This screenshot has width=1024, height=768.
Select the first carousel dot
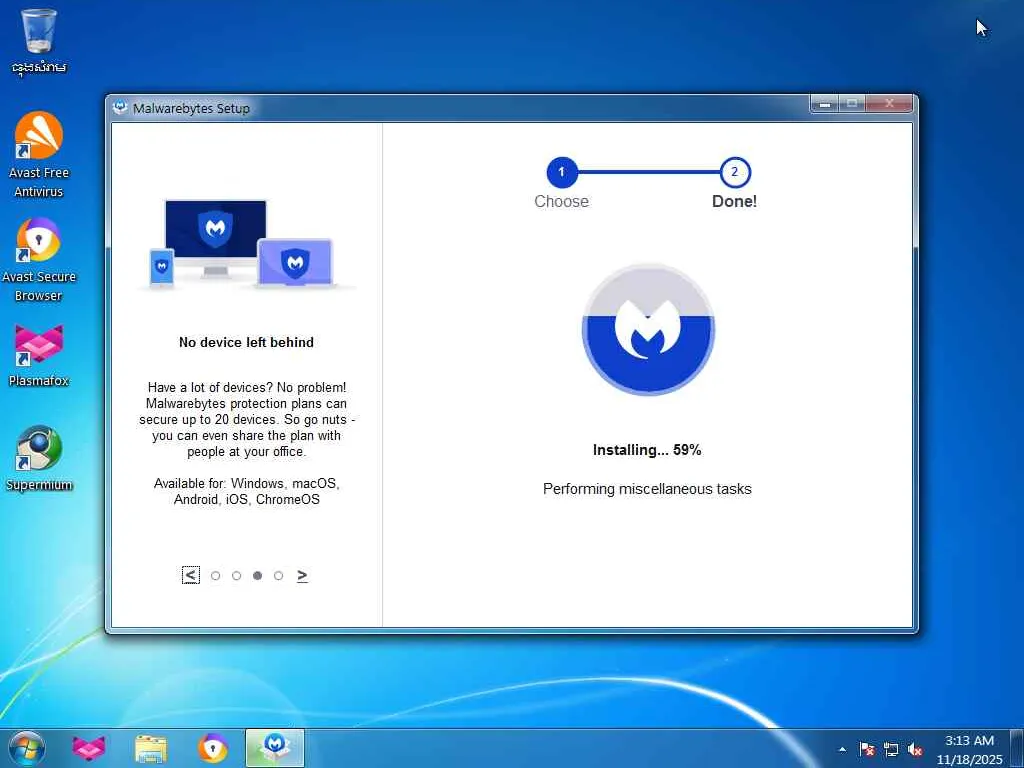point(216,576)
